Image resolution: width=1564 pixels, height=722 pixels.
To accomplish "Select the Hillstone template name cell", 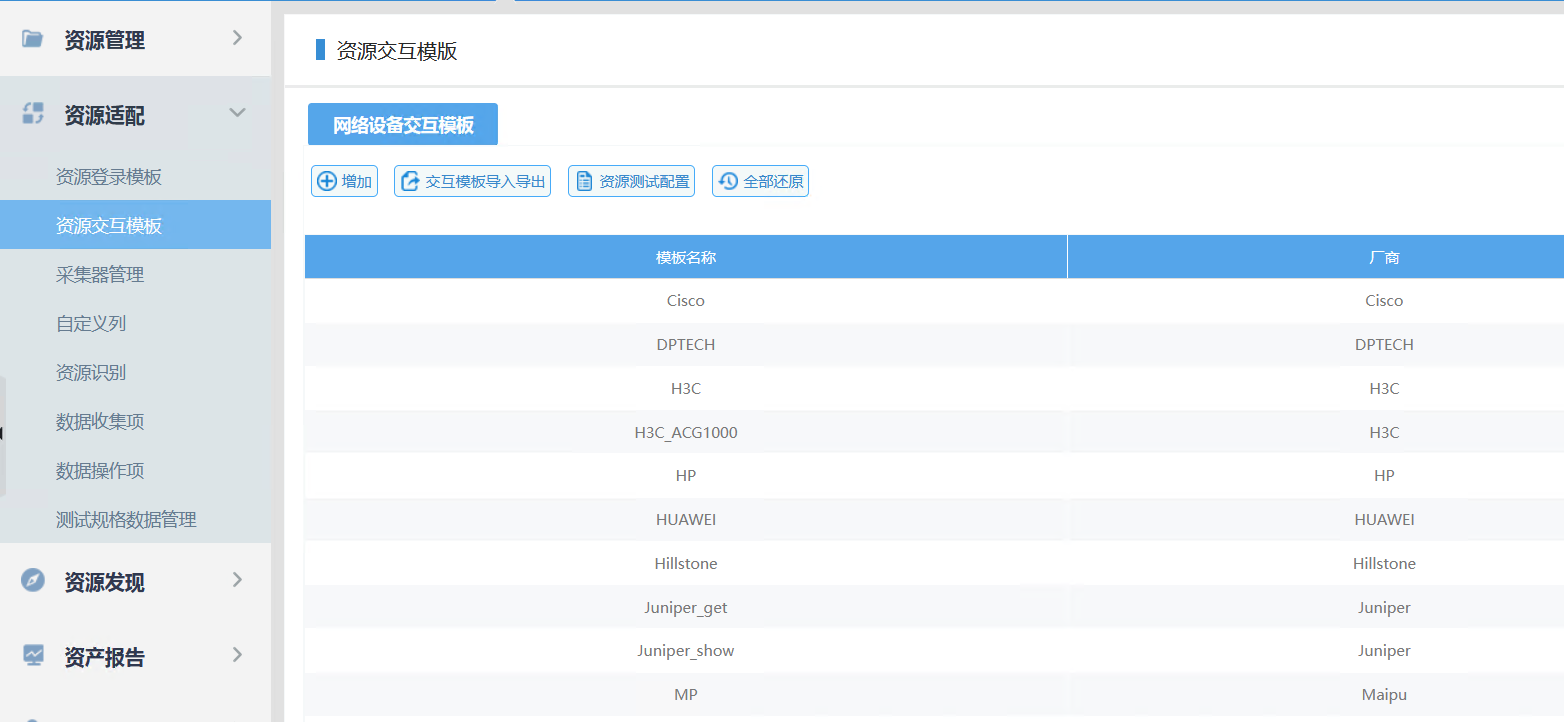I will click(686, 564).
